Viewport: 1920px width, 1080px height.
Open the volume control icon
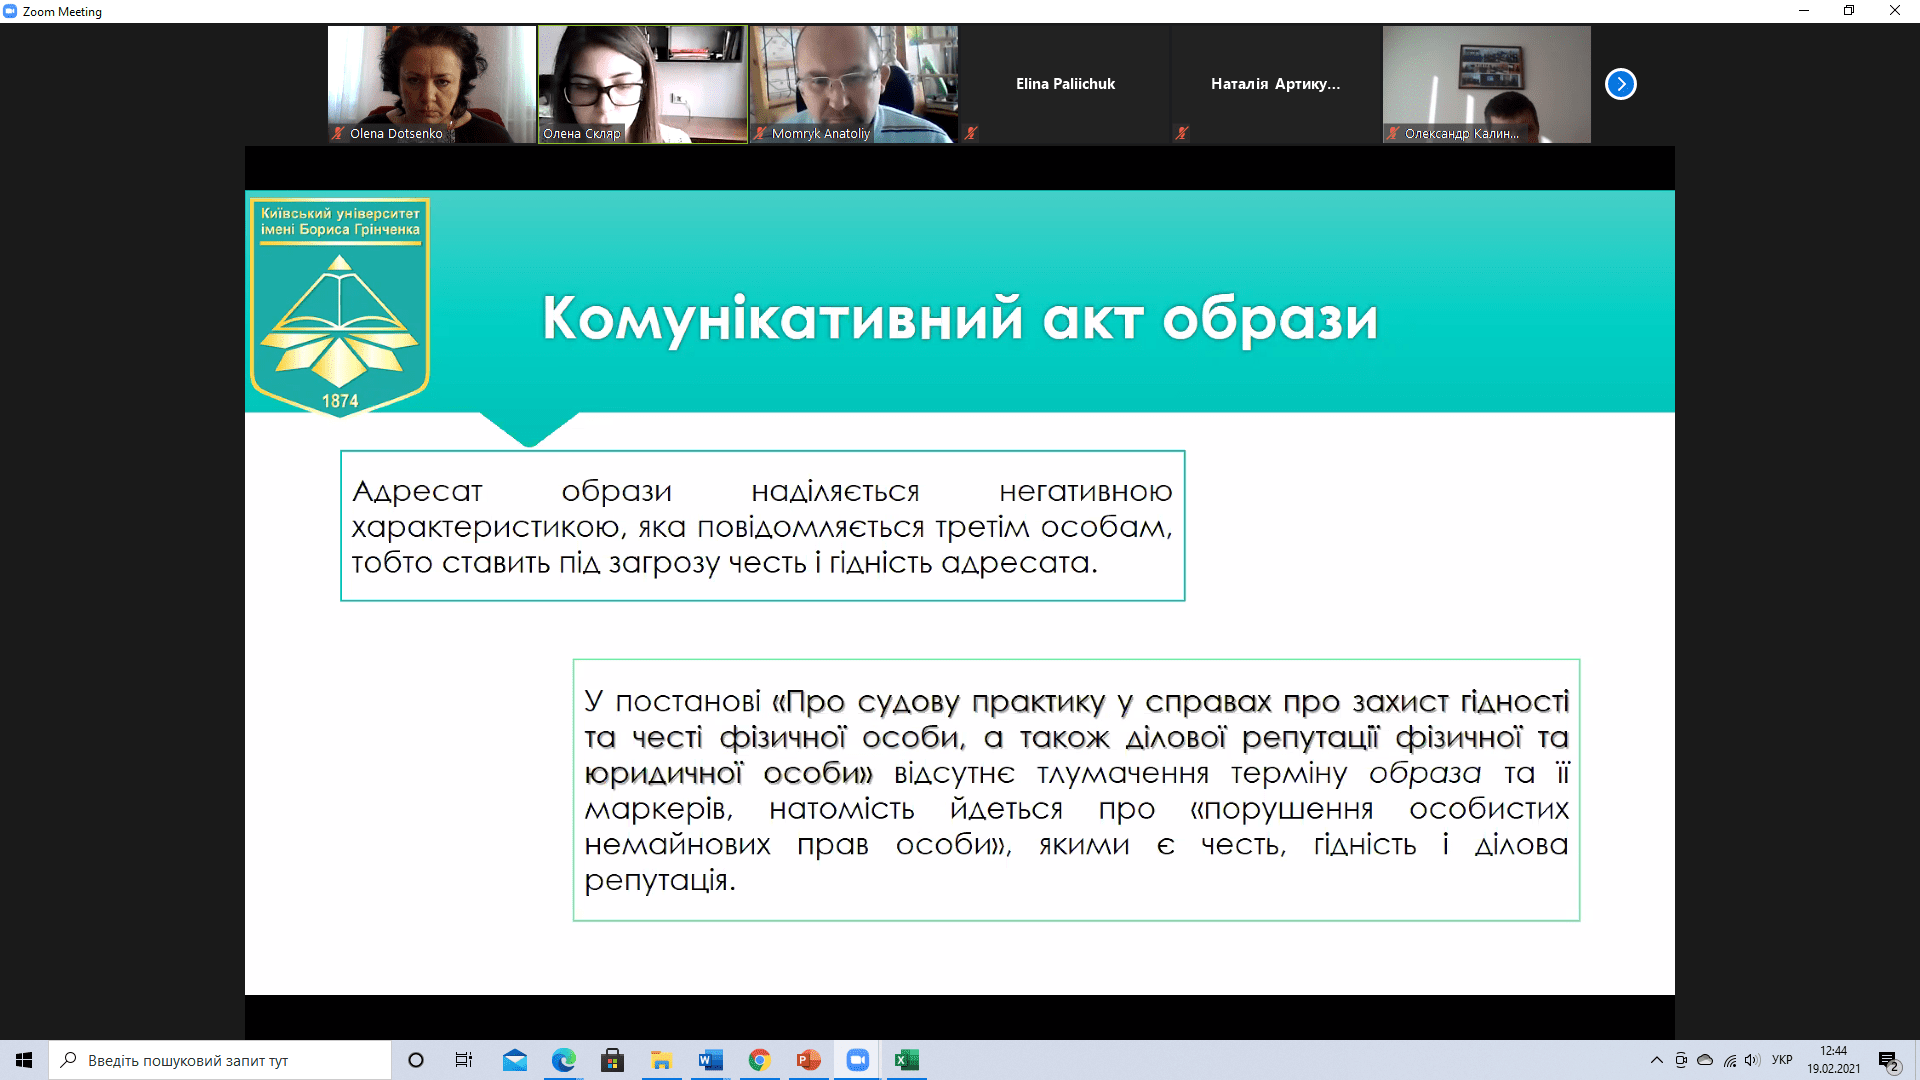click(x=1752, y=1060)
